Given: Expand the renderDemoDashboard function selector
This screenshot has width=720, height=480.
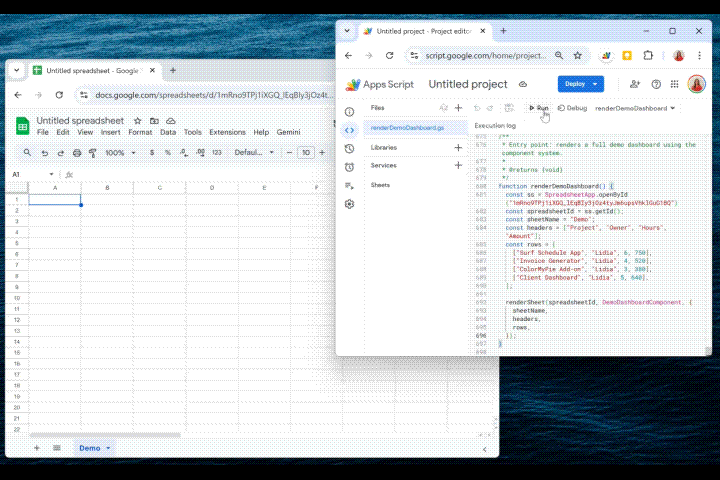Looking at the screenshot, I should coord(636,108).
